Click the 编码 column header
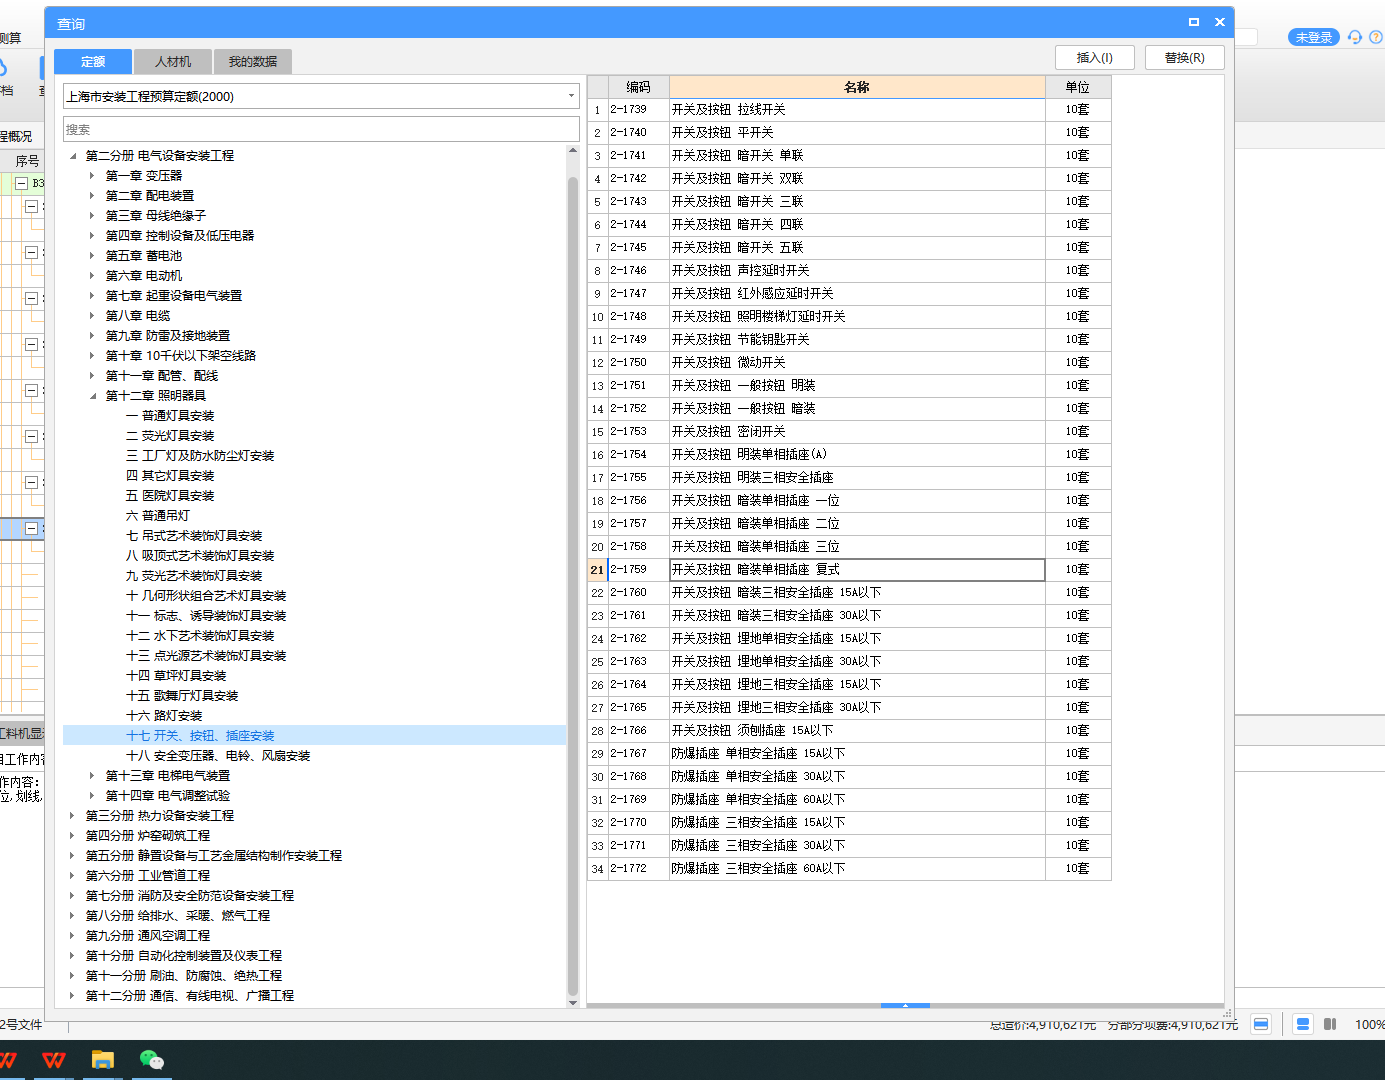This screenshot has width=1385, height=1080. [638, 87]
